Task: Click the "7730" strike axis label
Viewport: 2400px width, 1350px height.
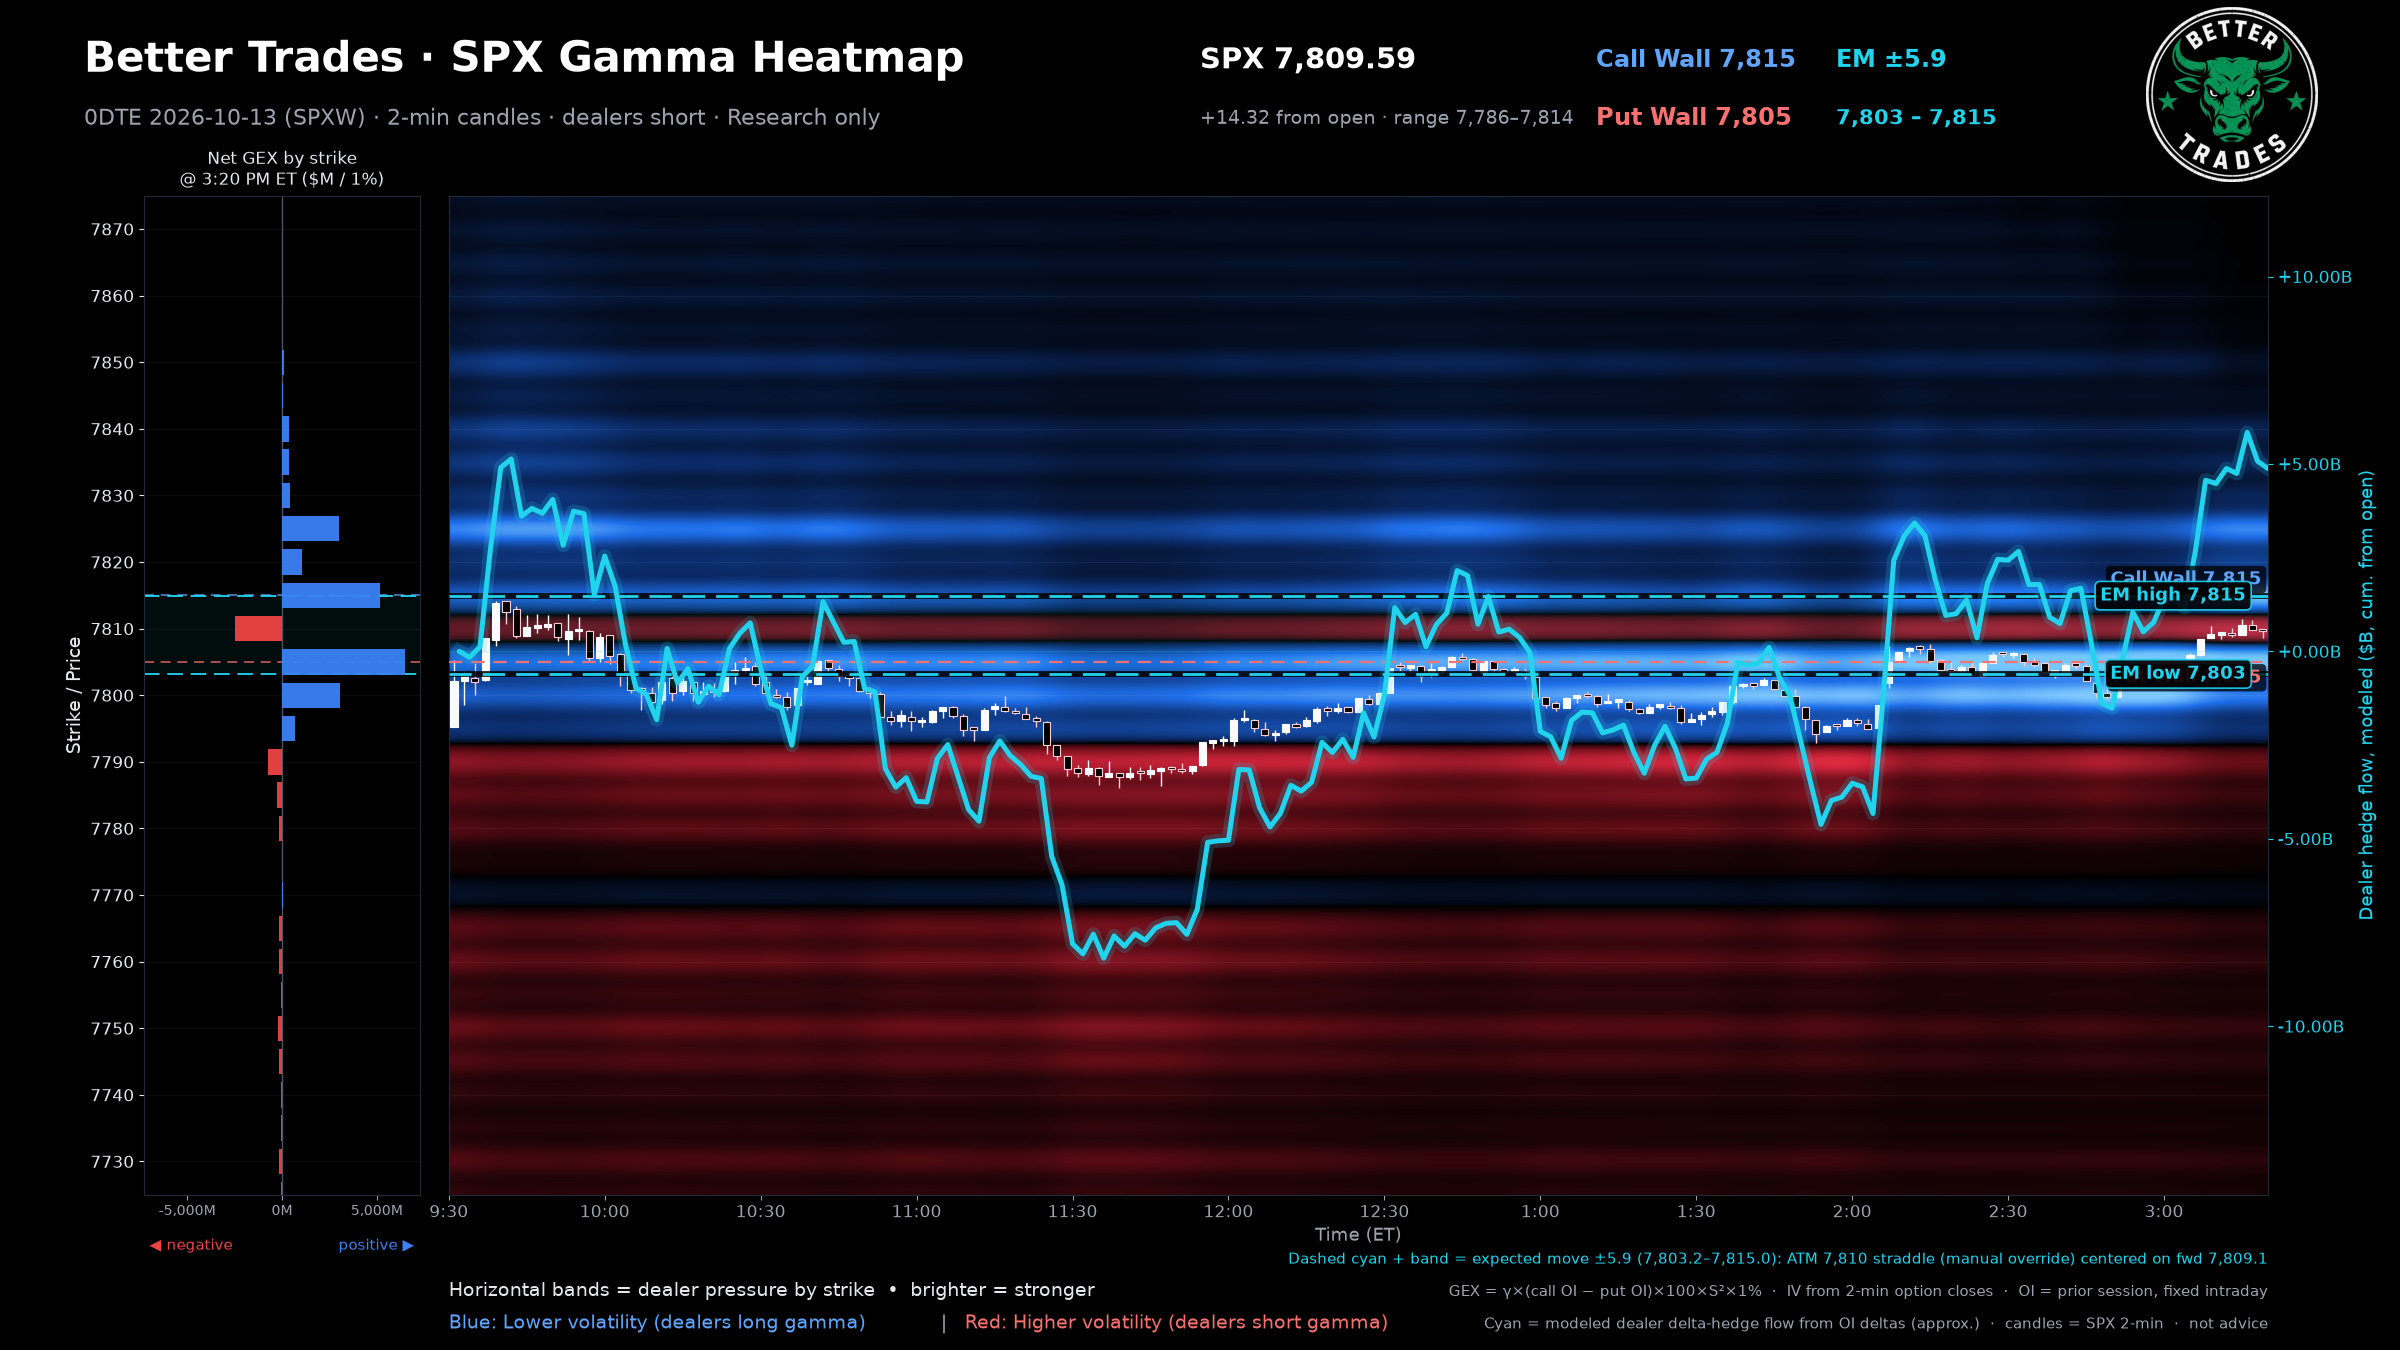Action: click(x=112, y=1162)
